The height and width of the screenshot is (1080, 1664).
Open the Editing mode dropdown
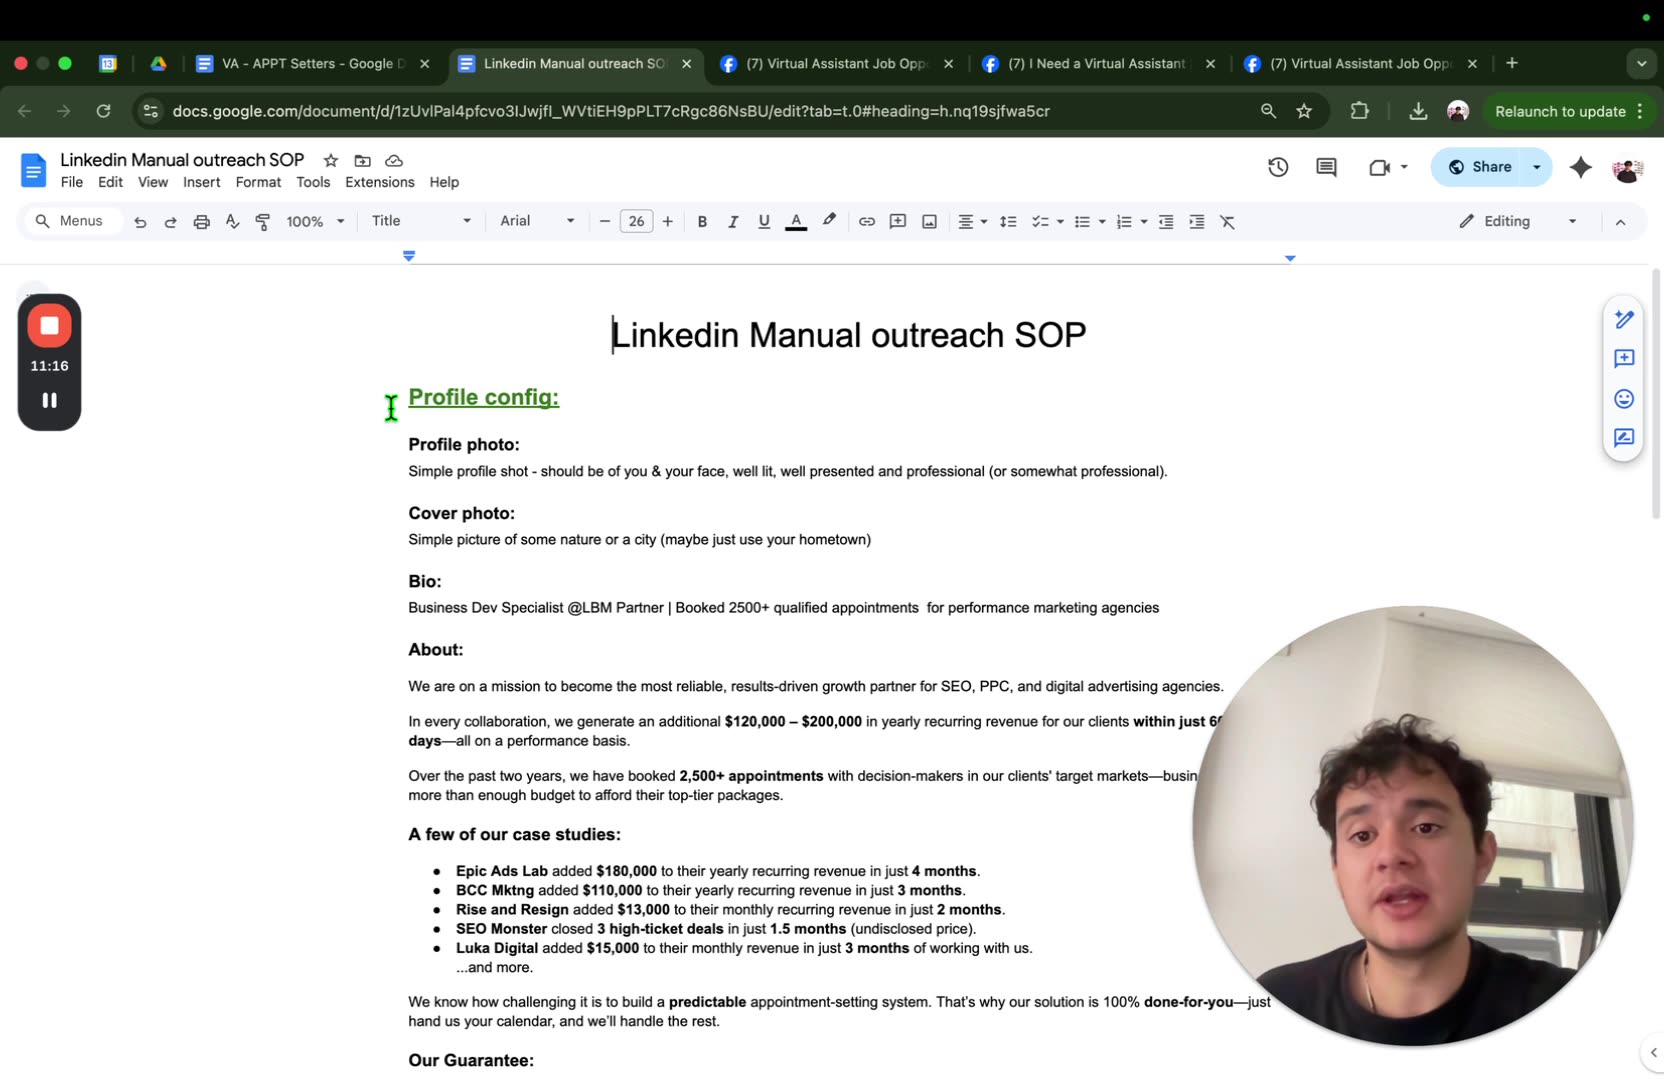[x=1513, y=221]
